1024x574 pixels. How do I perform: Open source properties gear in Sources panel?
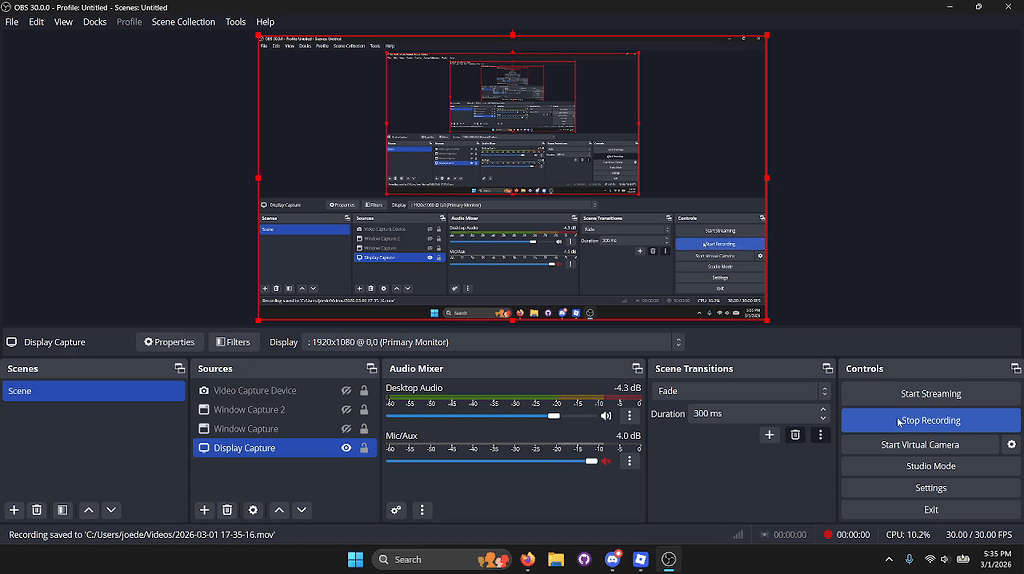[x=253, y=510]
